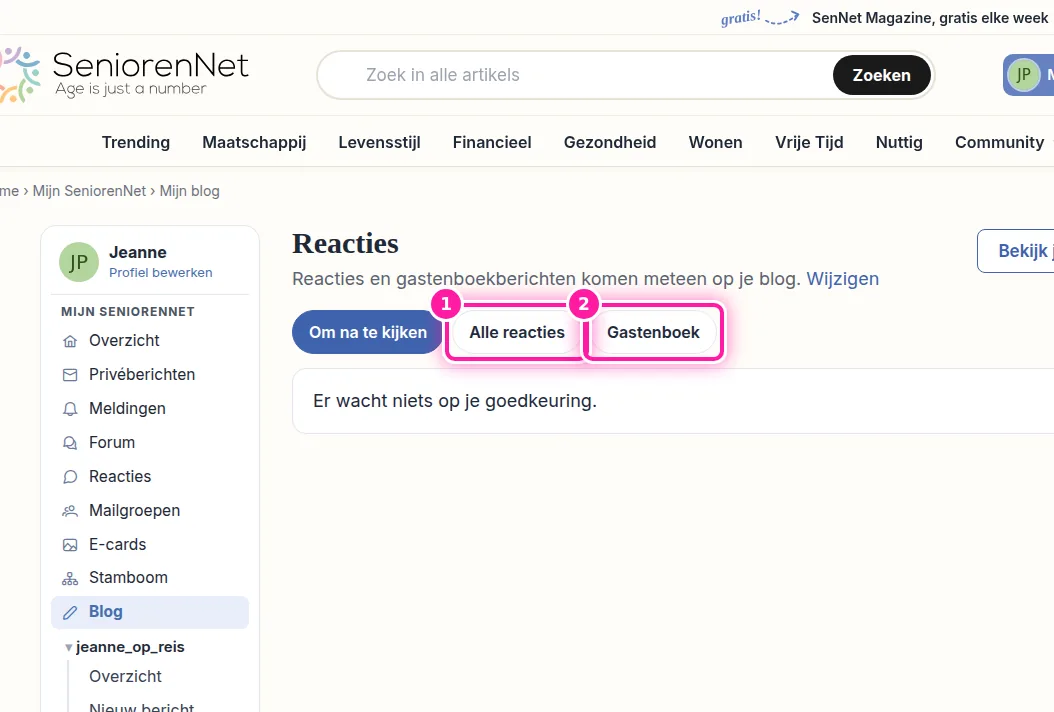
Task: Click the Wijzigen link
Action: click(x=842, y=278)
